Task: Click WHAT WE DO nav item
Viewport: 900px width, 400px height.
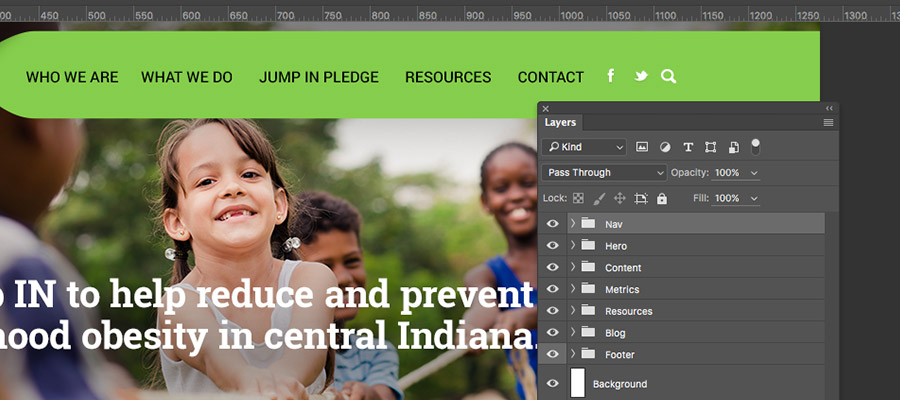Action: pyautogui.click(x=187, y=77)
